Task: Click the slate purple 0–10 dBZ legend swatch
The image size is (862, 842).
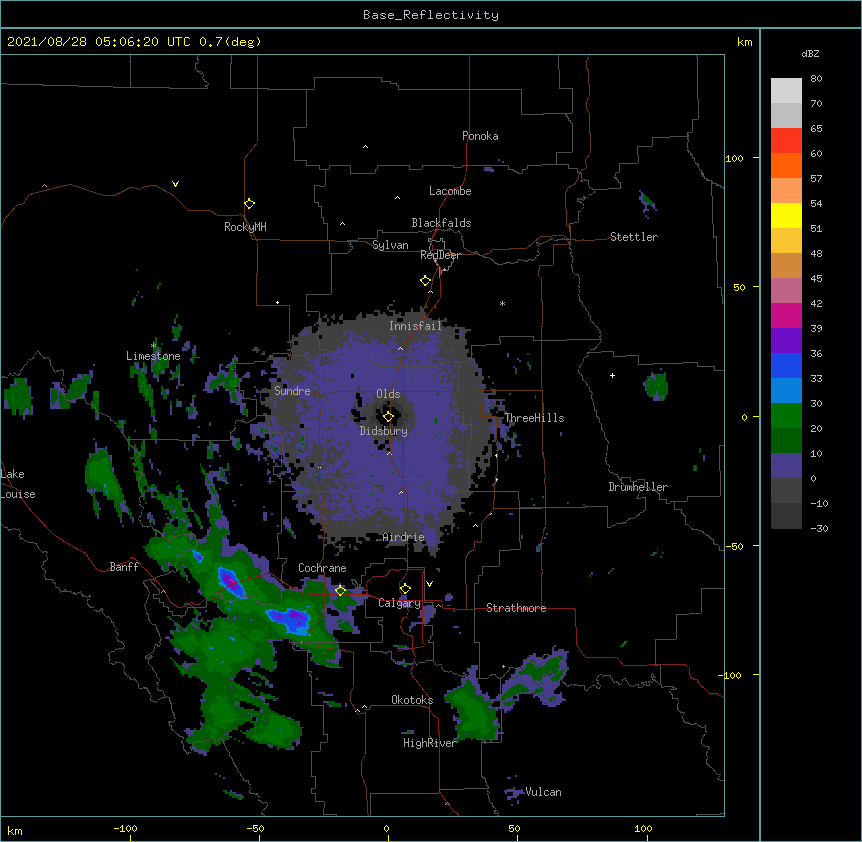Action: pyautogui.click(x=786, y=466)
